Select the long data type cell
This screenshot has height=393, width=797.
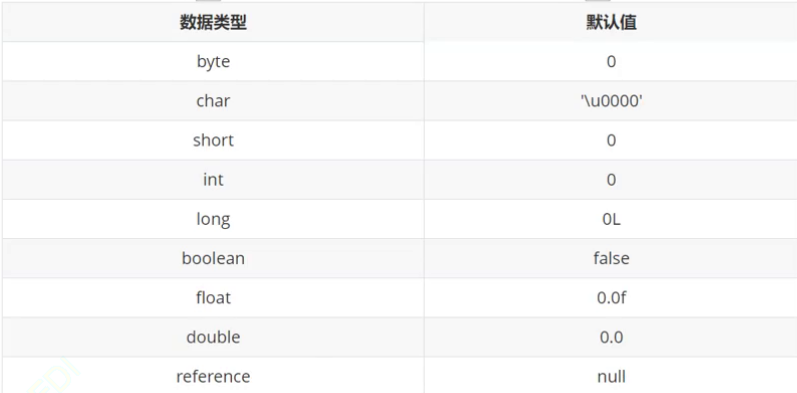coord(213,219)
